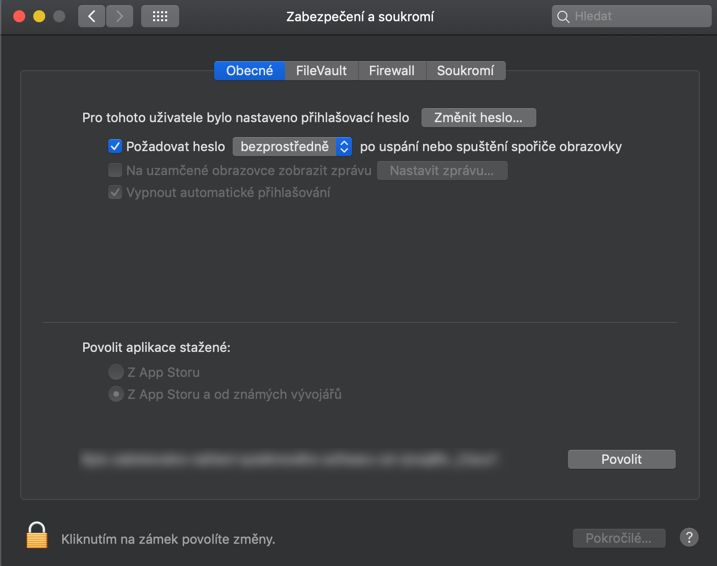Screen dimensions: 717x566
Task: Show all preferences grid icon
Action: click(160, 16)
